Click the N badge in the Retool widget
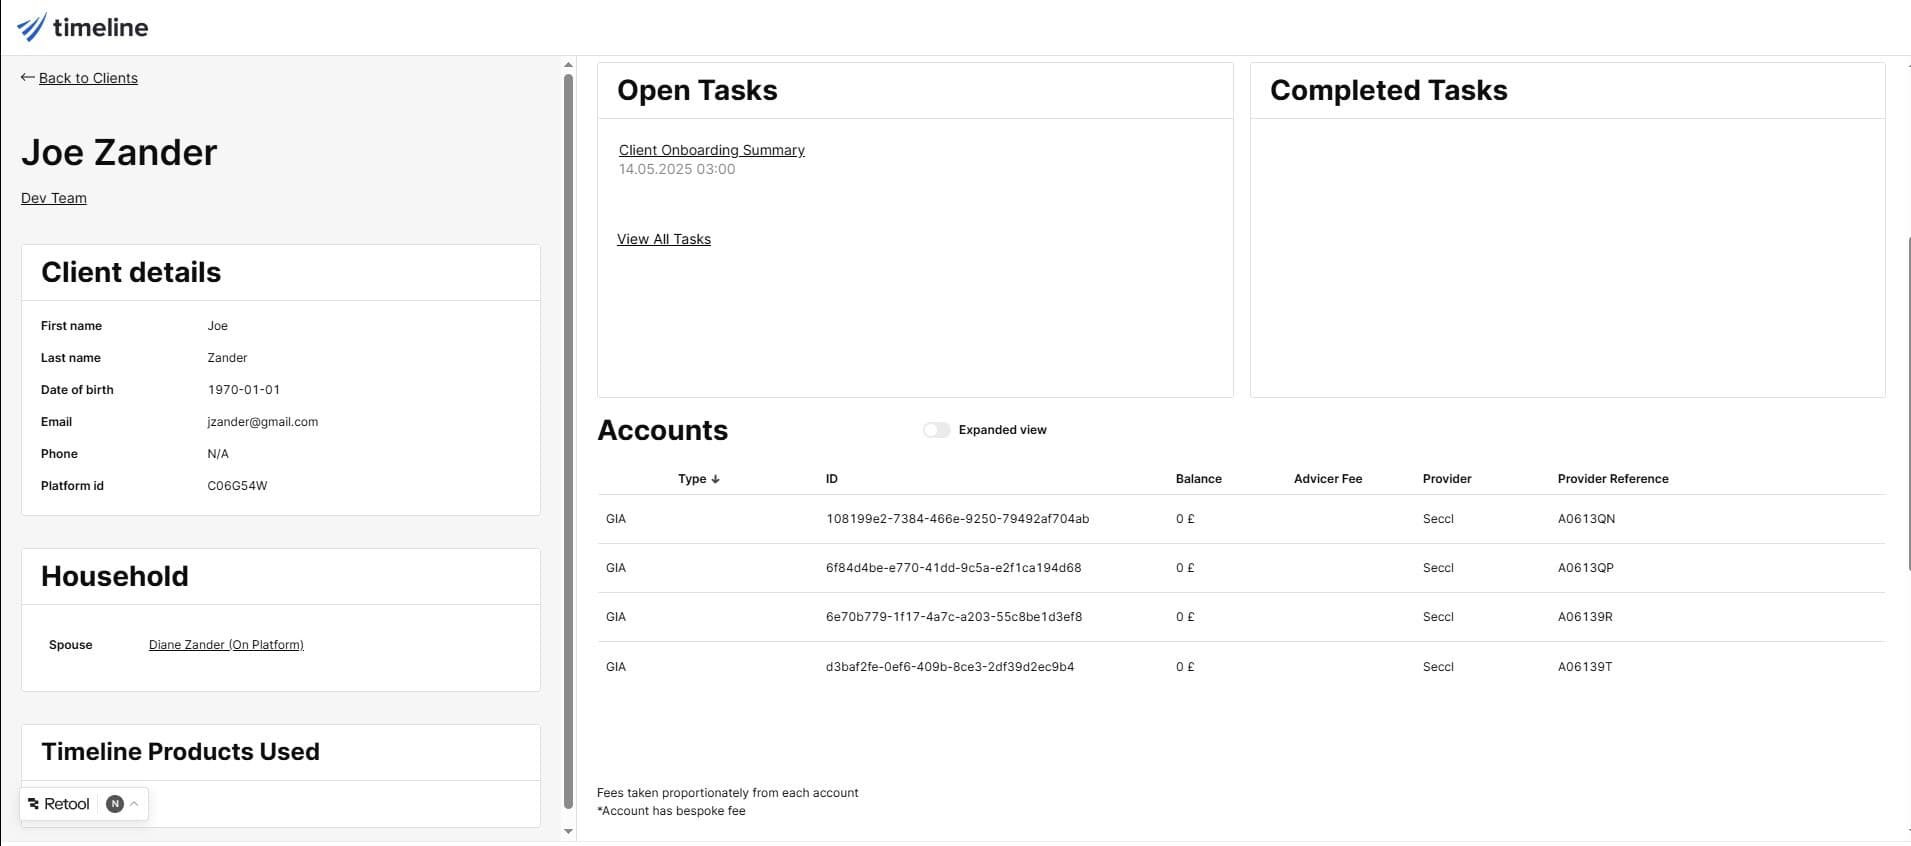This screenshot has height=846, width=1911. 115,804
